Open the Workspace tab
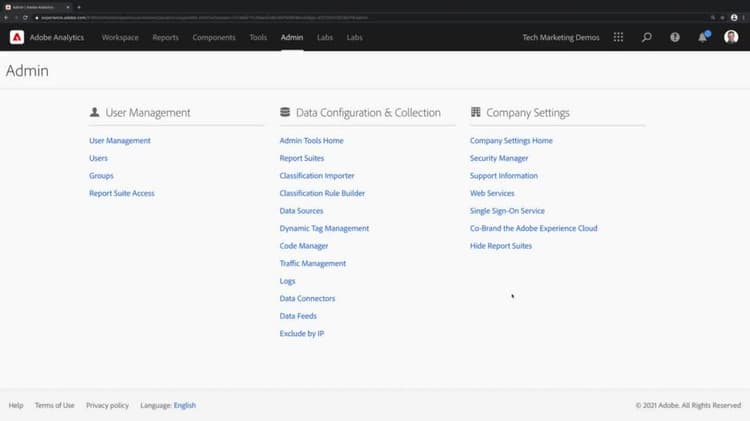The image size is (750, 421). tap(120, 37)
